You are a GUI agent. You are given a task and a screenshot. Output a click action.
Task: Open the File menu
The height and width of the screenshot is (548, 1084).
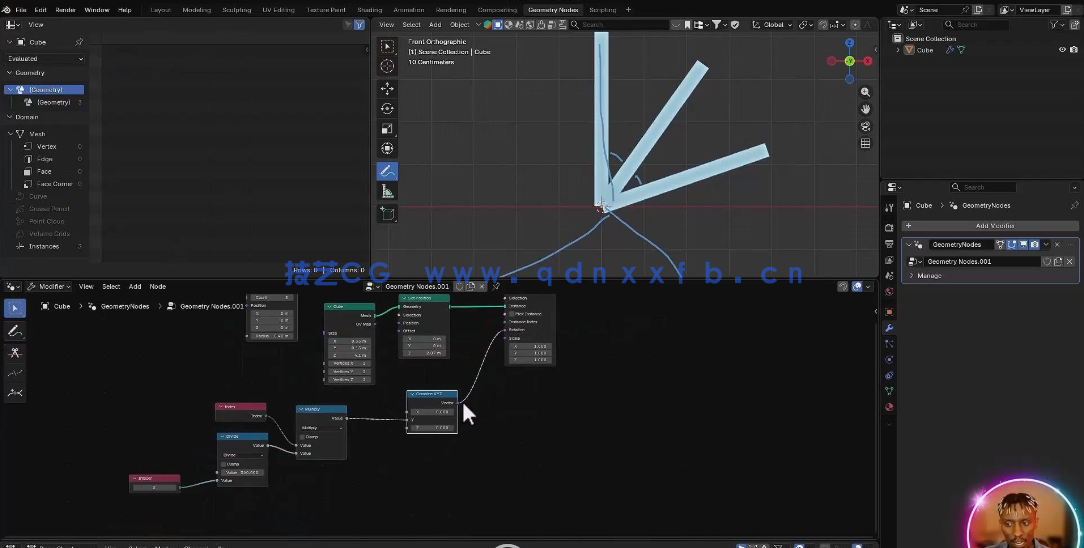21,10
